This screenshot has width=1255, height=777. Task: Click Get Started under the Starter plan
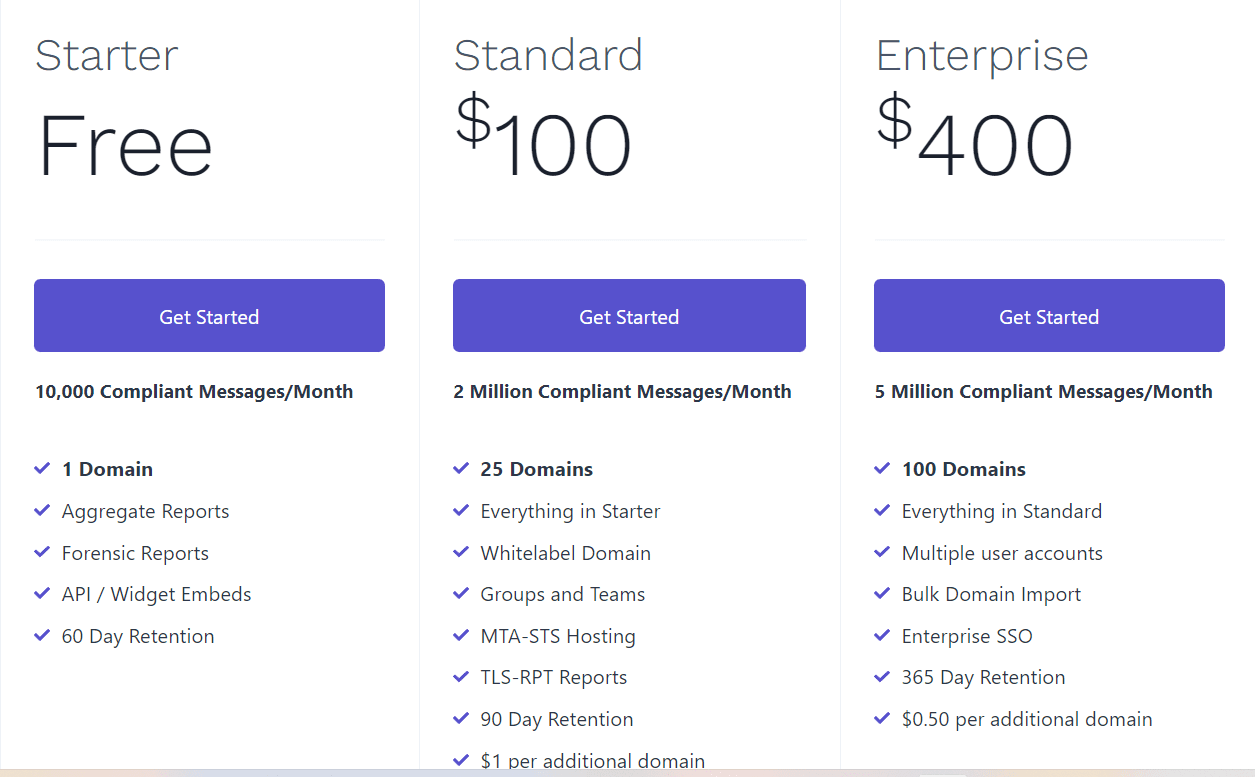click(209, 315)
